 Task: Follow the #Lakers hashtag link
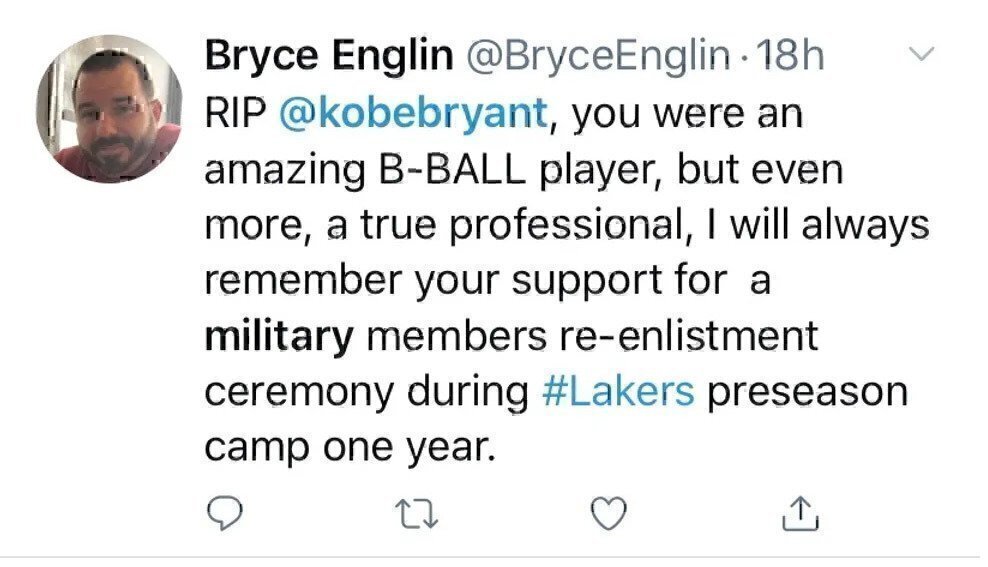click(x=616, y=390)
